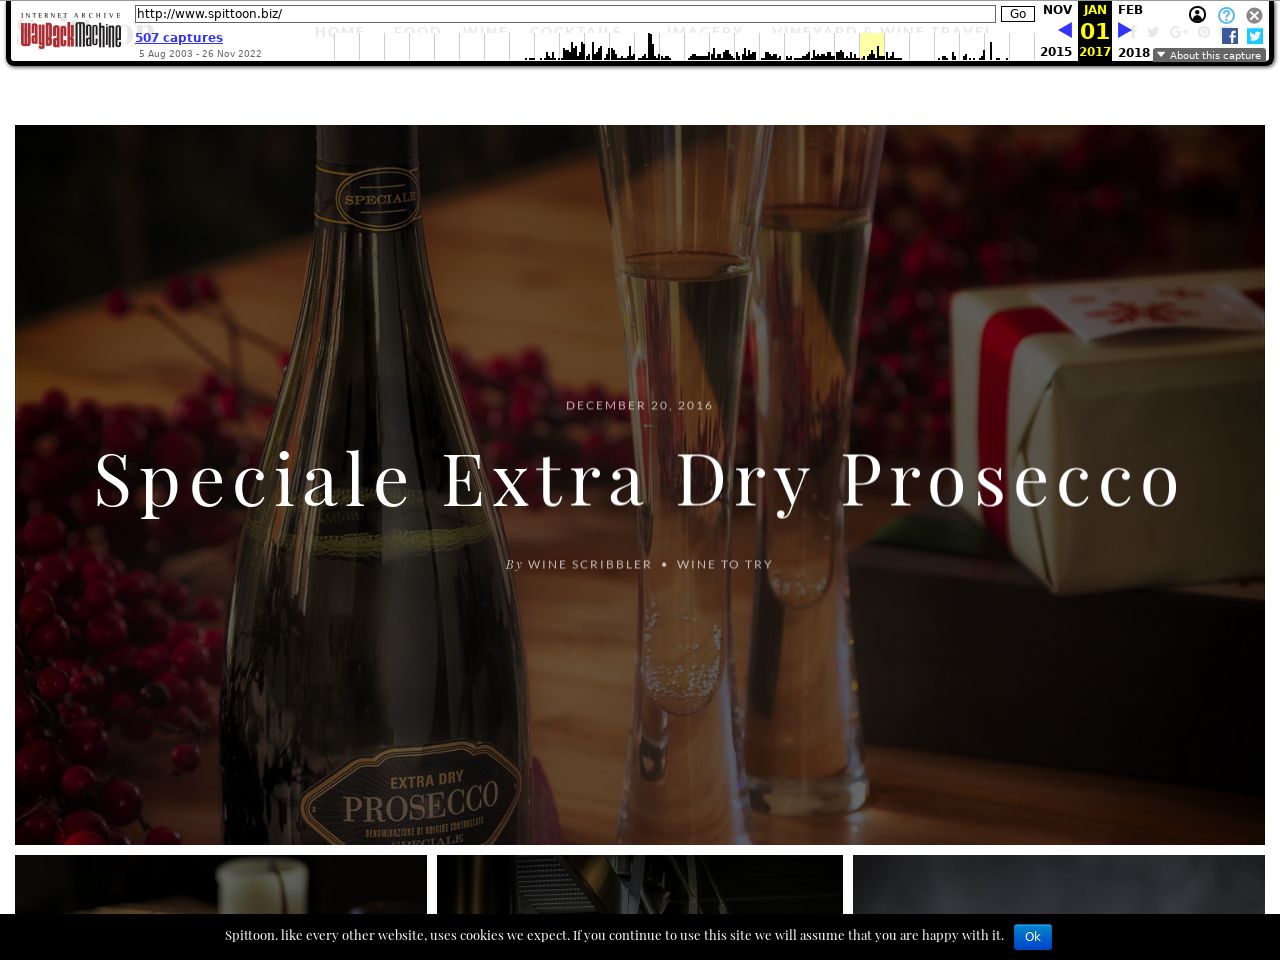Open the Wine To Try category
This screenshot has width=1280, height=960.
click(724, 564)
